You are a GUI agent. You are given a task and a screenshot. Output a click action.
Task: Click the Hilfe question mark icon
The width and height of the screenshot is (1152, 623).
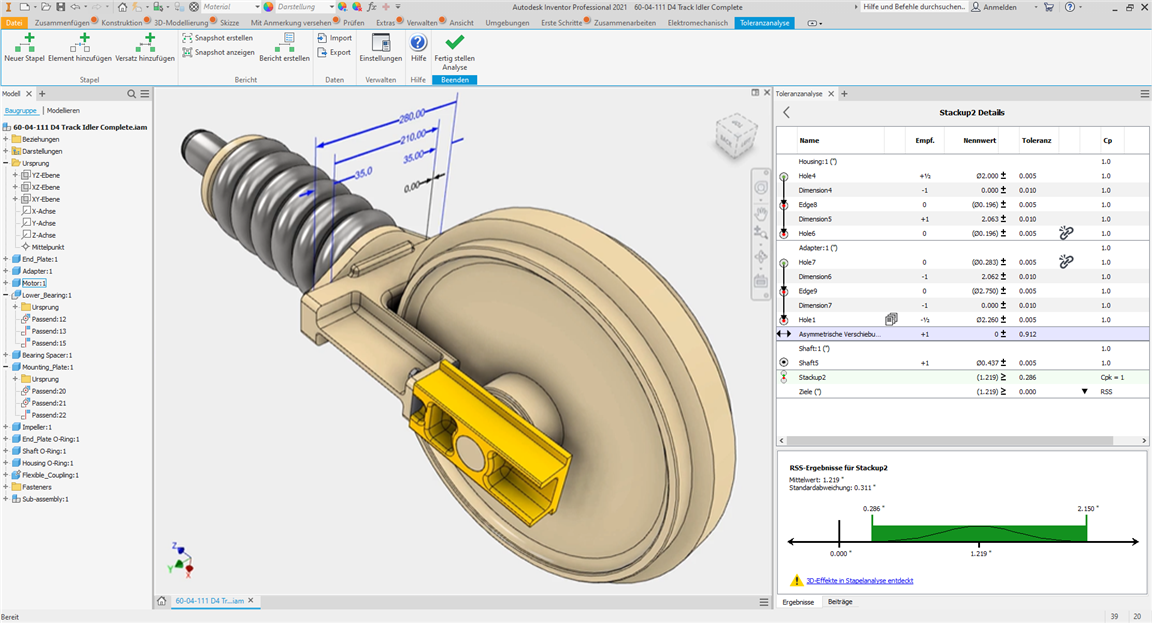tap(418, 43)
